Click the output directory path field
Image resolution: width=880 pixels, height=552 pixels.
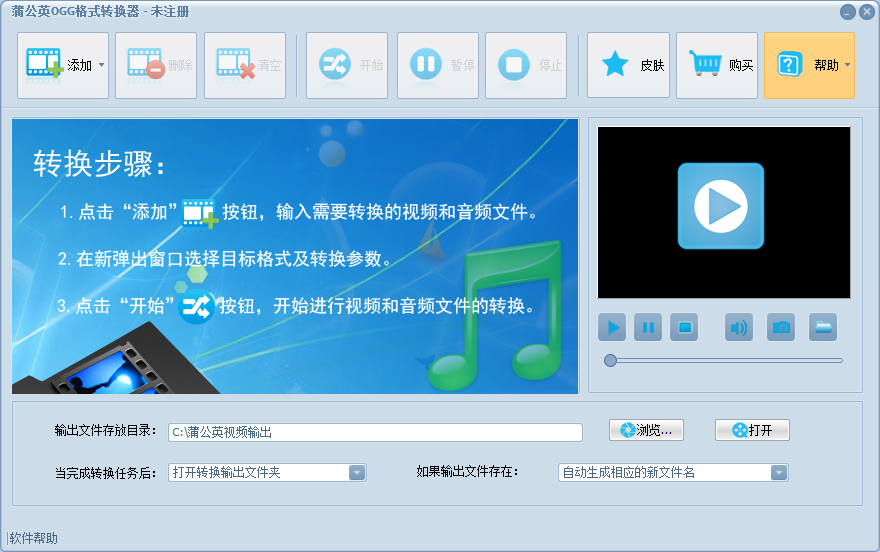375,432
